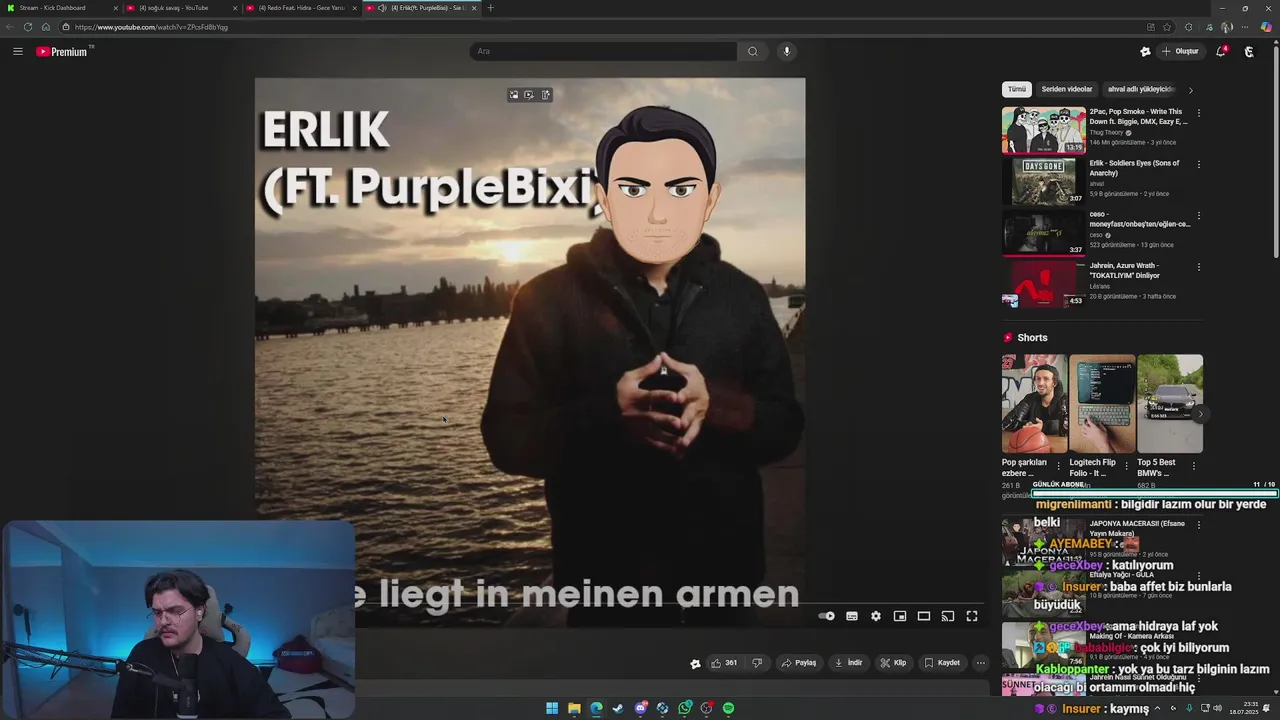Open Logitech Flip Folio Short
Viewport: 1280px width, 720px height.
click(x=1102, y=404)
